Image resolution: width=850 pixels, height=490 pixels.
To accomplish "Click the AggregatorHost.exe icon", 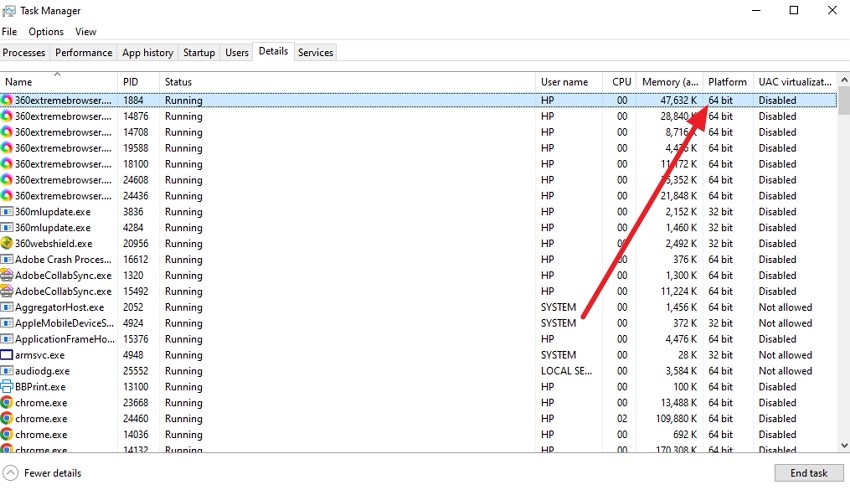I will 7,307.
